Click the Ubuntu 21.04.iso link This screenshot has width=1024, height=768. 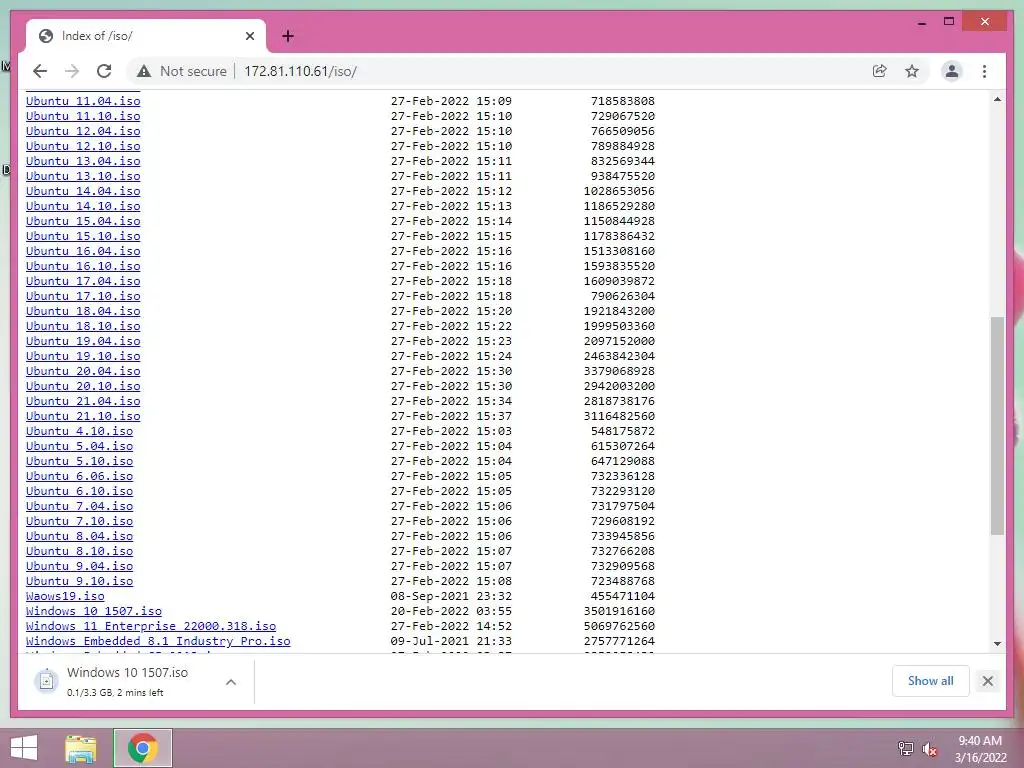point(83,402)
